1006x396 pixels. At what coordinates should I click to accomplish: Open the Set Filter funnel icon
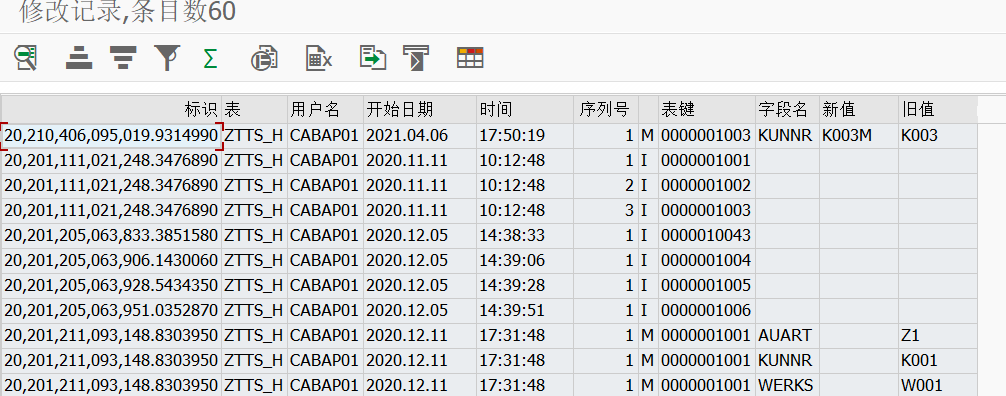(x=167, y=58)
